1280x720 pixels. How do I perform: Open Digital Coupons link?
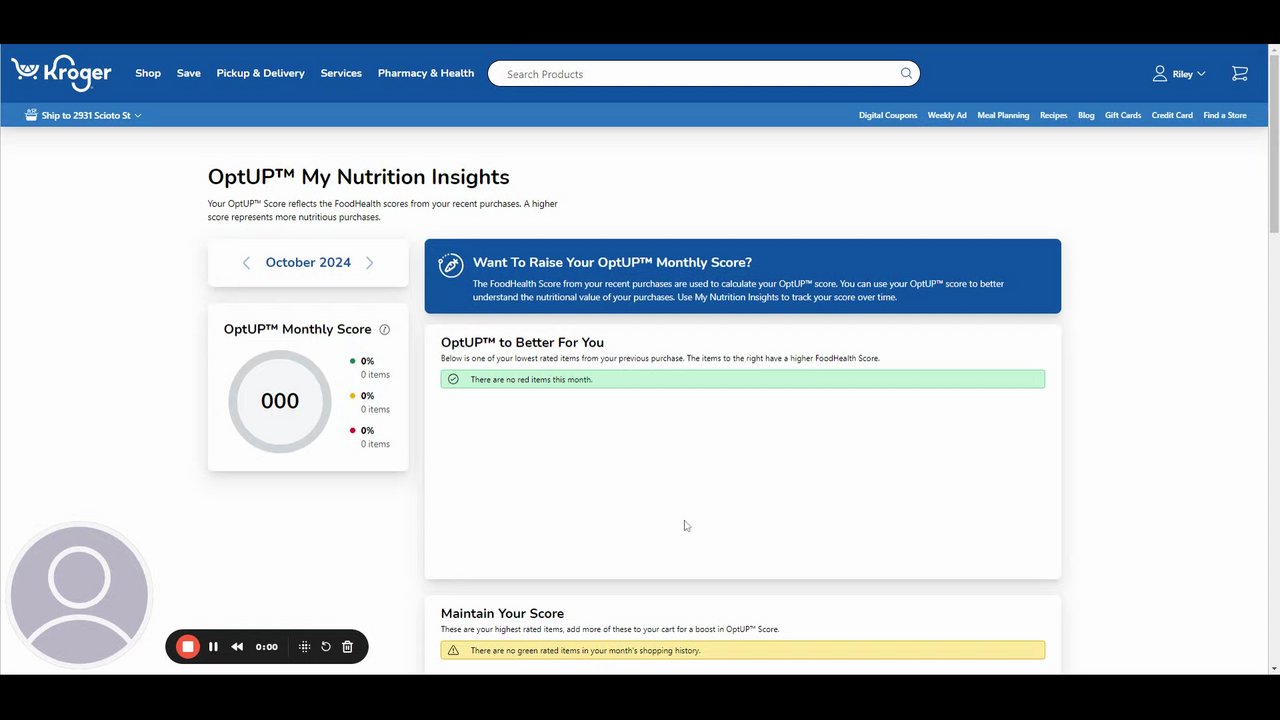(x=888, y=115)
